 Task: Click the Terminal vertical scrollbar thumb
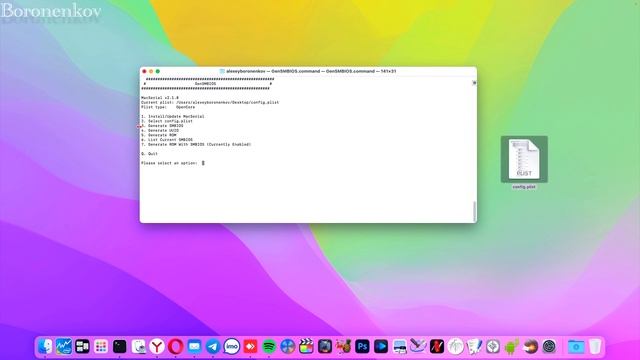coord(474,211)
